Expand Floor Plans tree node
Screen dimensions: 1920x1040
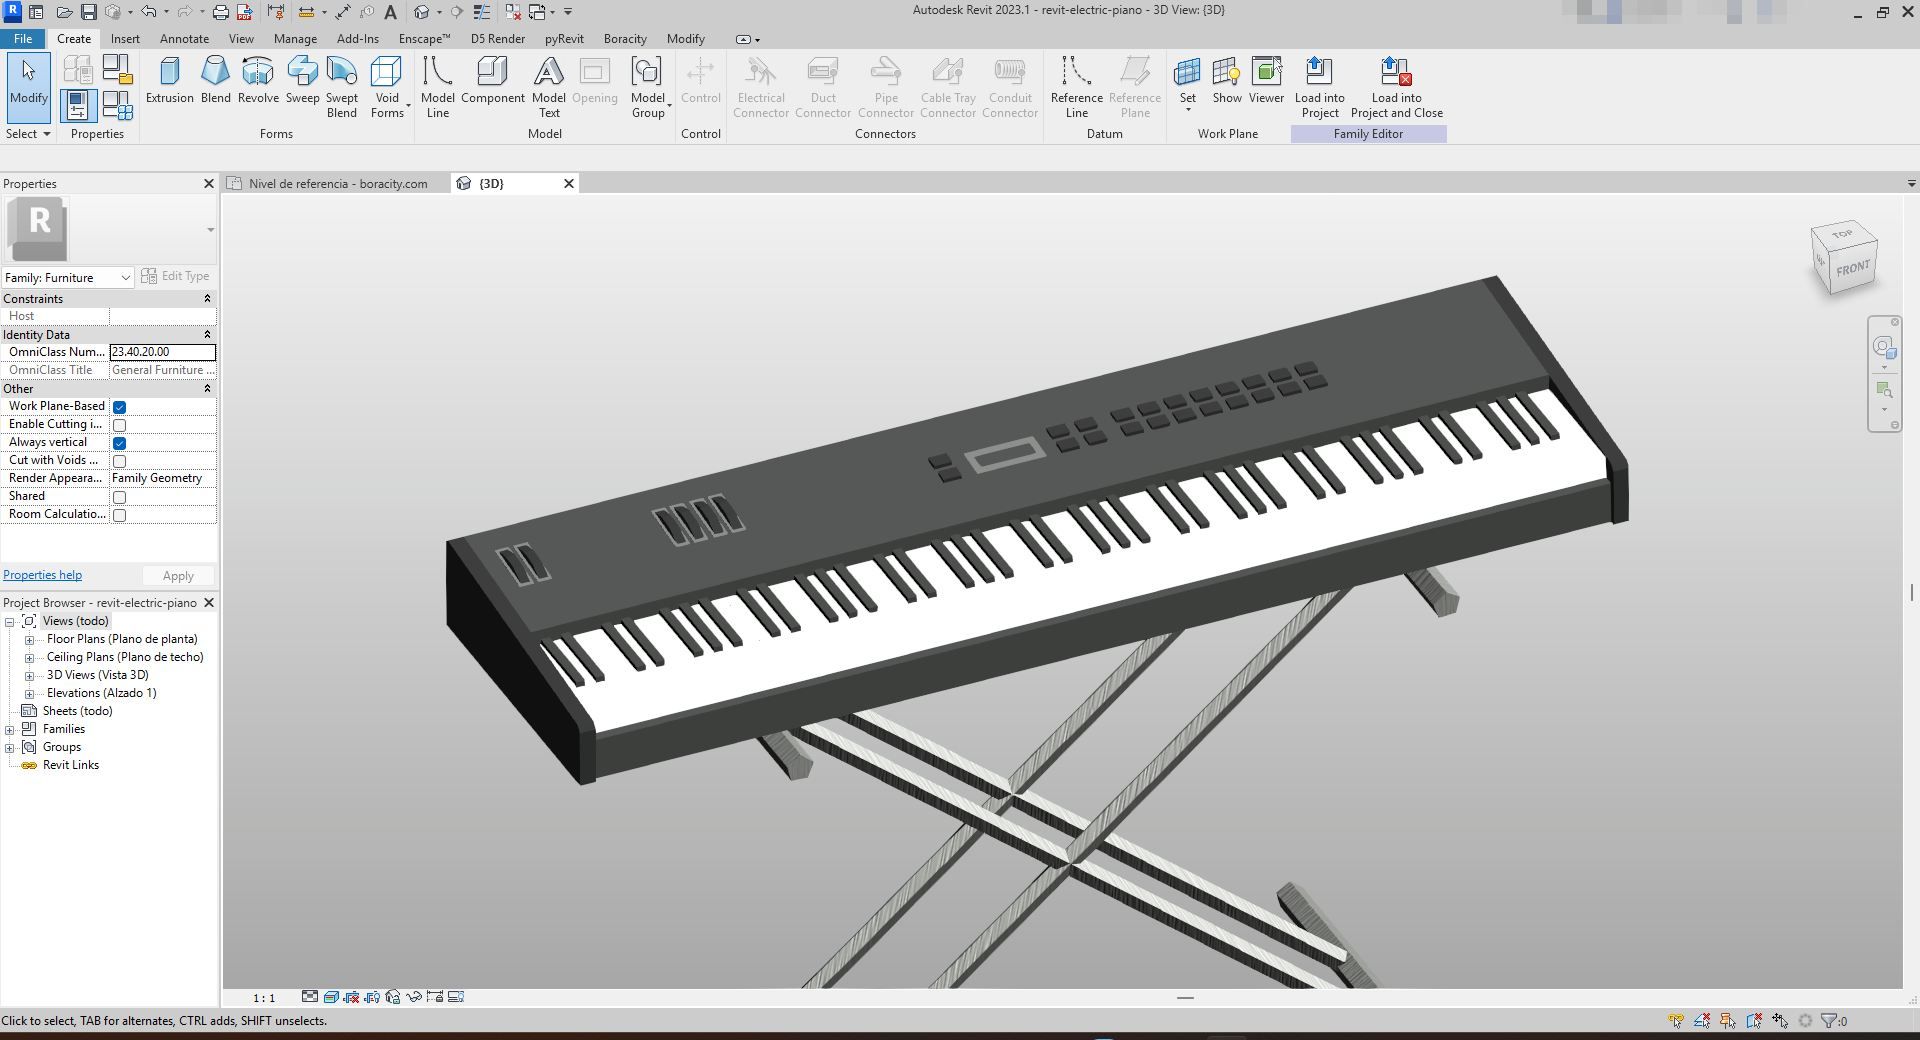29,640
